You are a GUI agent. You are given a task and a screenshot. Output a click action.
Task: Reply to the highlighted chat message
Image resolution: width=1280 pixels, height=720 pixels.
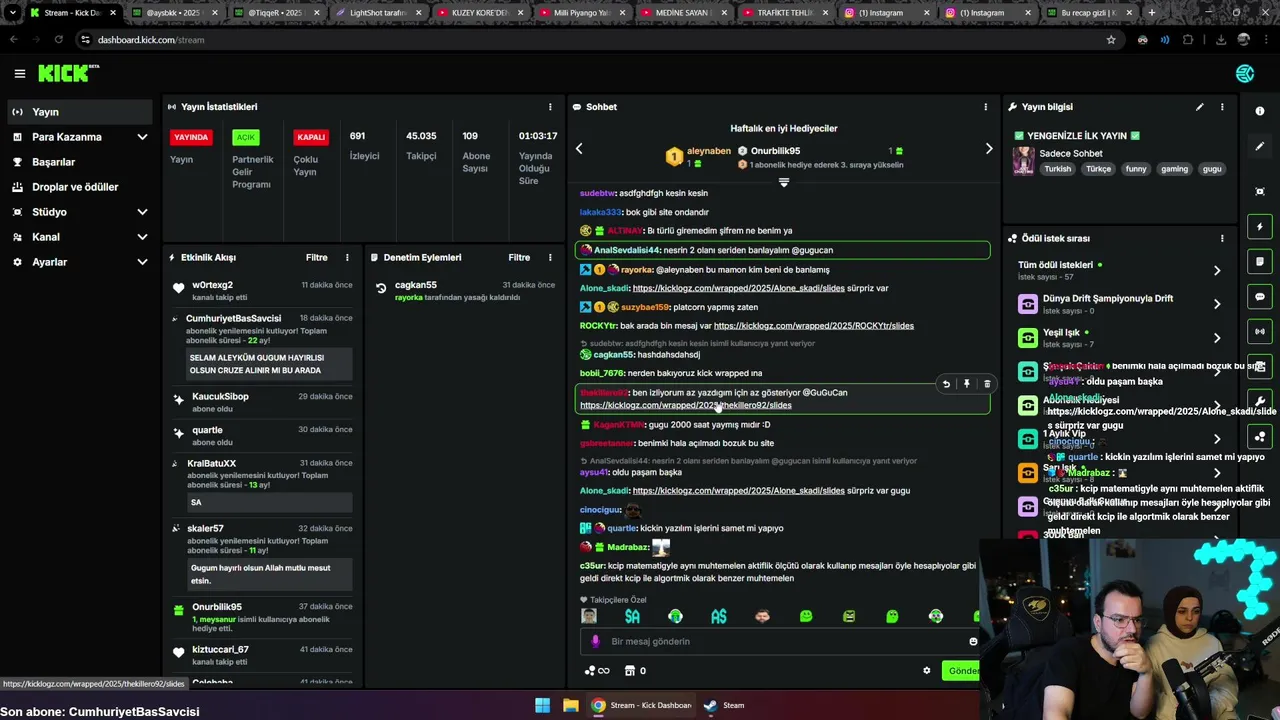(x=946, y=384)
